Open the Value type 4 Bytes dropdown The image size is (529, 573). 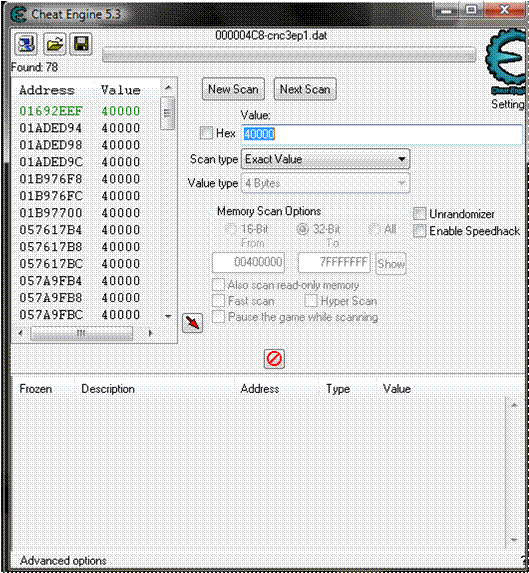click(x=325, y=183)
